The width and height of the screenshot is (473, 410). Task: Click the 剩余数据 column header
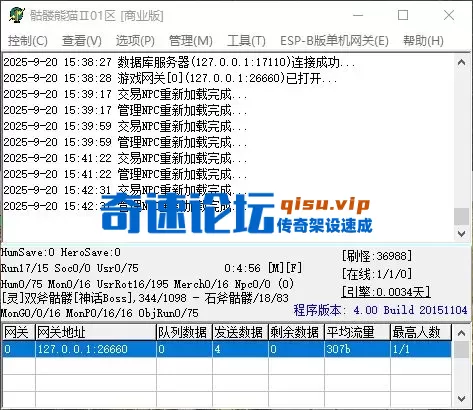[296, 332]
